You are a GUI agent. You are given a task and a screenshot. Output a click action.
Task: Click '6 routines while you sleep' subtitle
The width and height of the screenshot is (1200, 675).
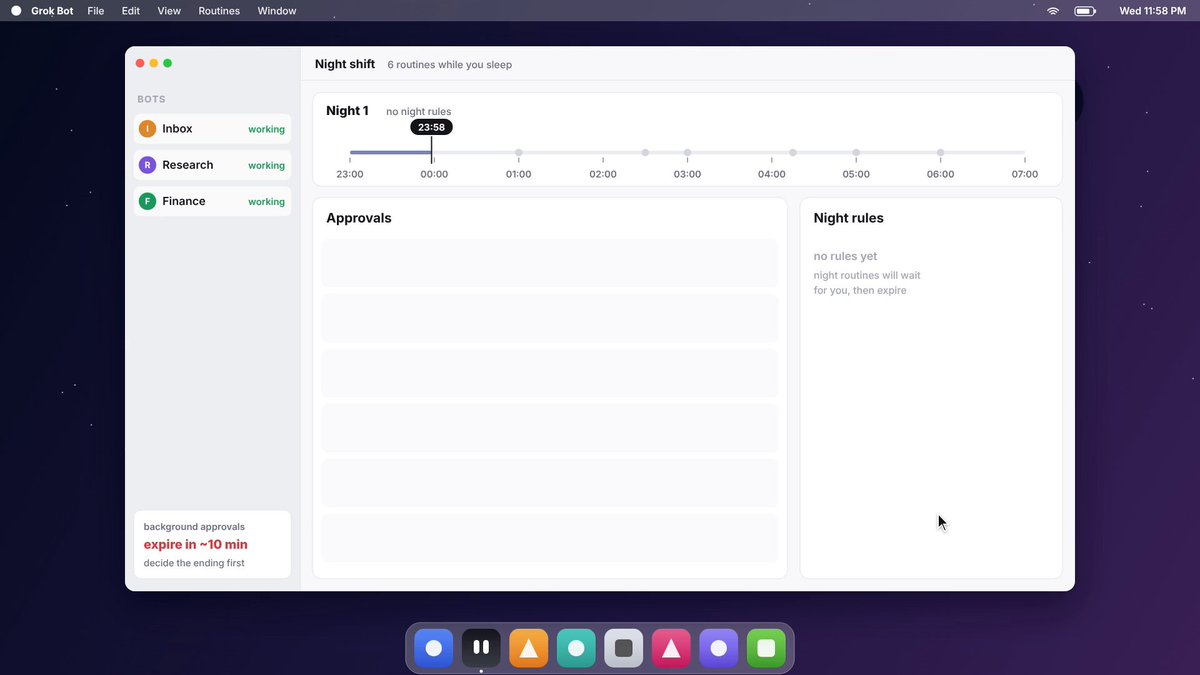pos(450,65)
